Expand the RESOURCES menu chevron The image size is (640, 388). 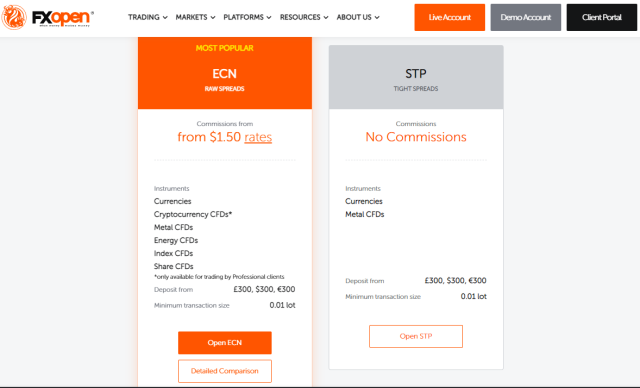pyautogui.click(x=326, y=18)
